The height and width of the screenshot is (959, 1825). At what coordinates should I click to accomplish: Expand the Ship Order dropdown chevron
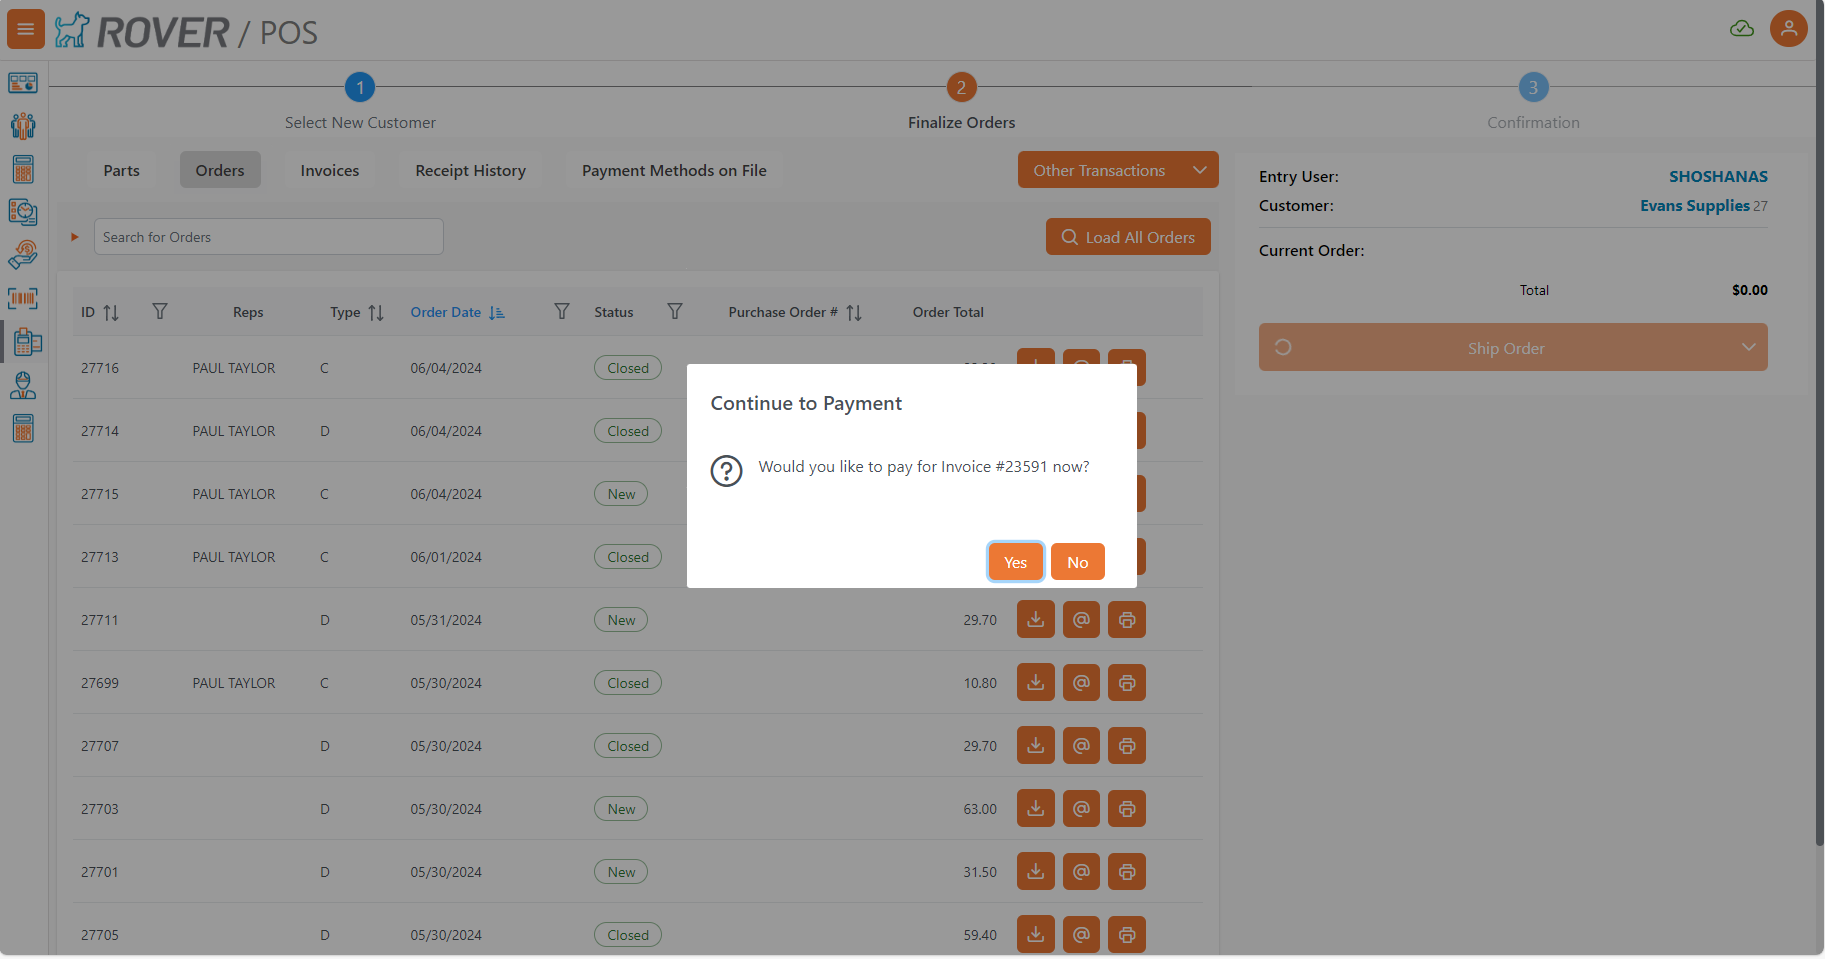(1749, 347)
